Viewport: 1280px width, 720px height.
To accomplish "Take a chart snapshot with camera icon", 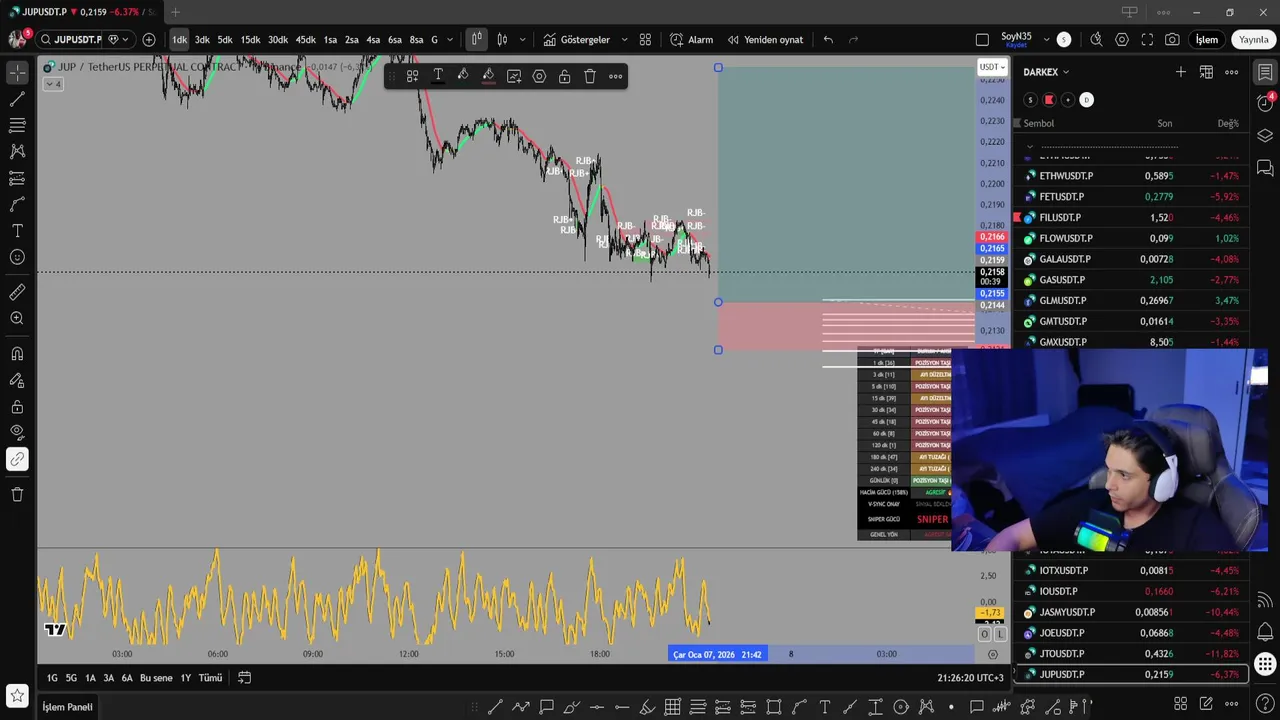I will (x=1172, y=40).
